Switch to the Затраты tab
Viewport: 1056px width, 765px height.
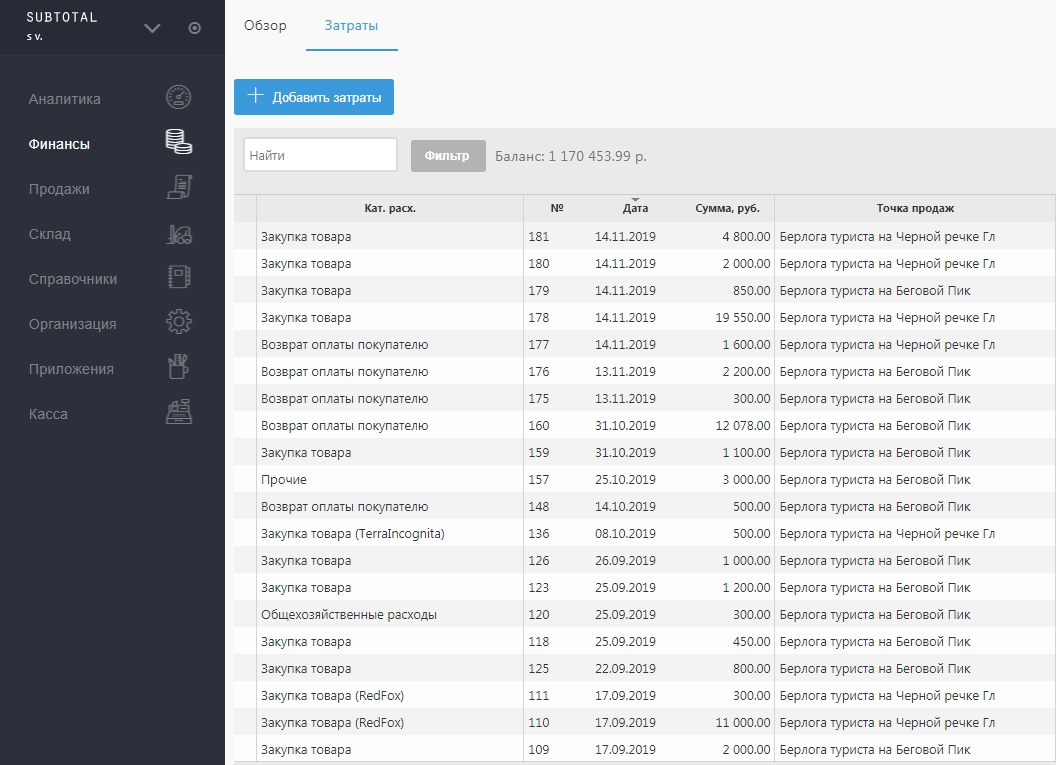pos(352,26)
